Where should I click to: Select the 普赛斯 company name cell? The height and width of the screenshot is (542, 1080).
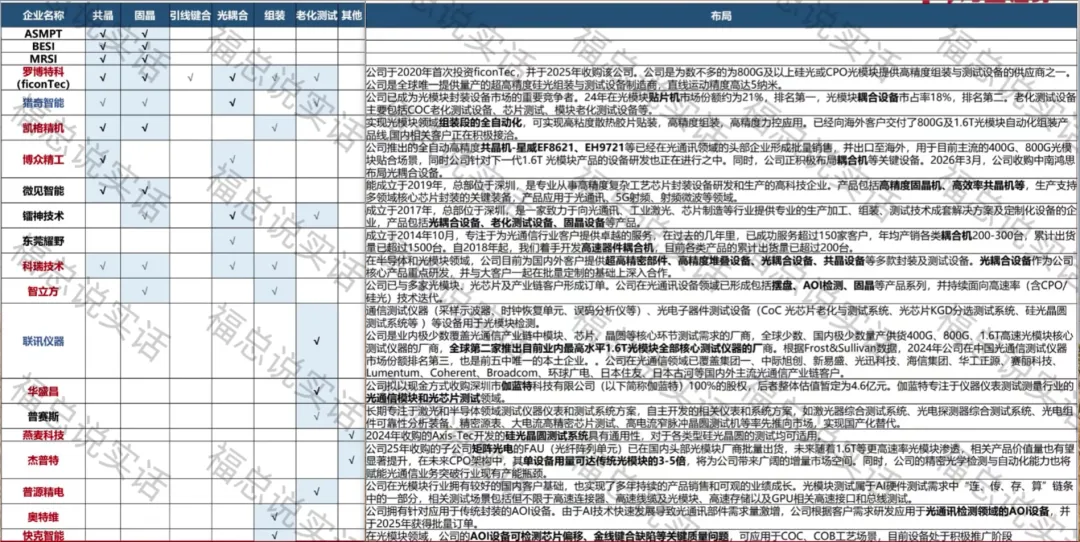(42, 416)
